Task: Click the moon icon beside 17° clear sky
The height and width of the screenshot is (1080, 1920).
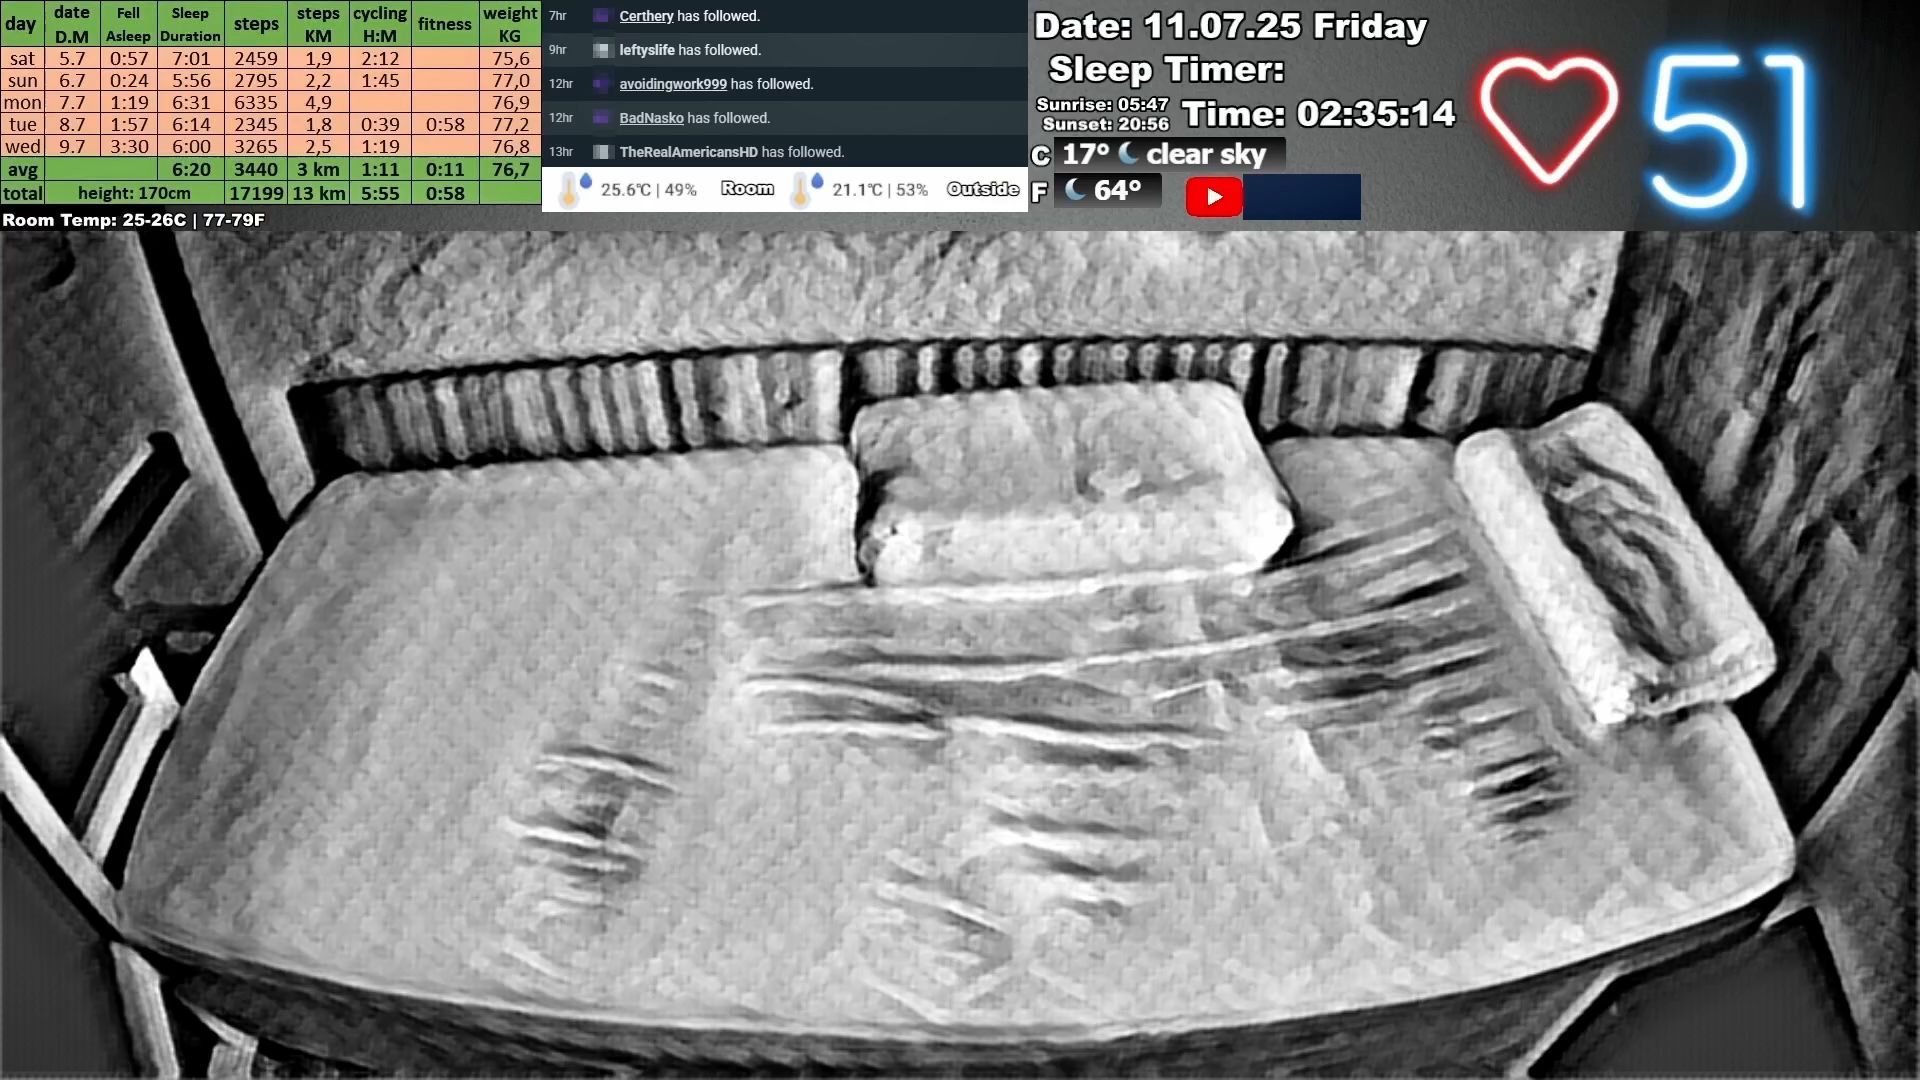Action: click(x=1128, y=153)
